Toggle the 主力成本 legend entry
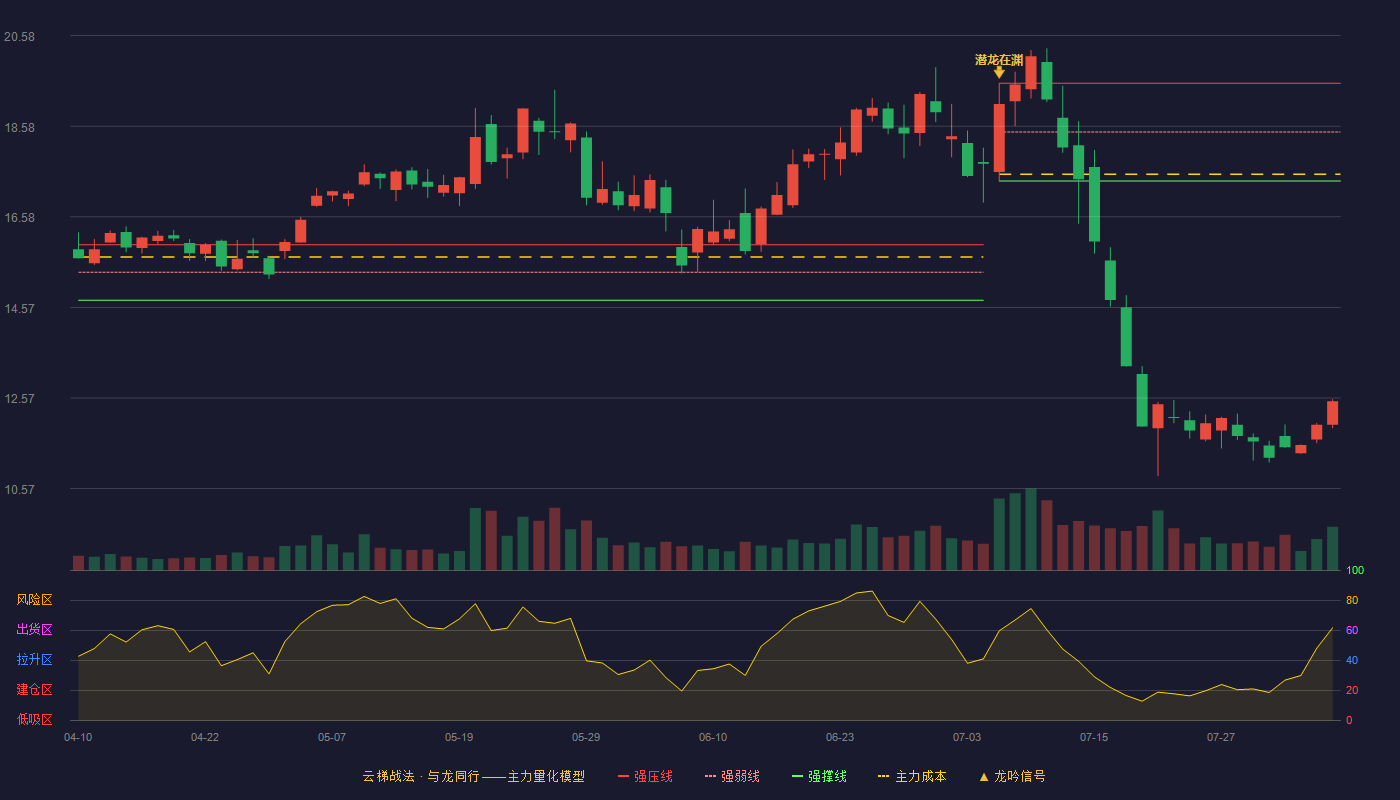Screen dimensions: 1400x800 911,776
